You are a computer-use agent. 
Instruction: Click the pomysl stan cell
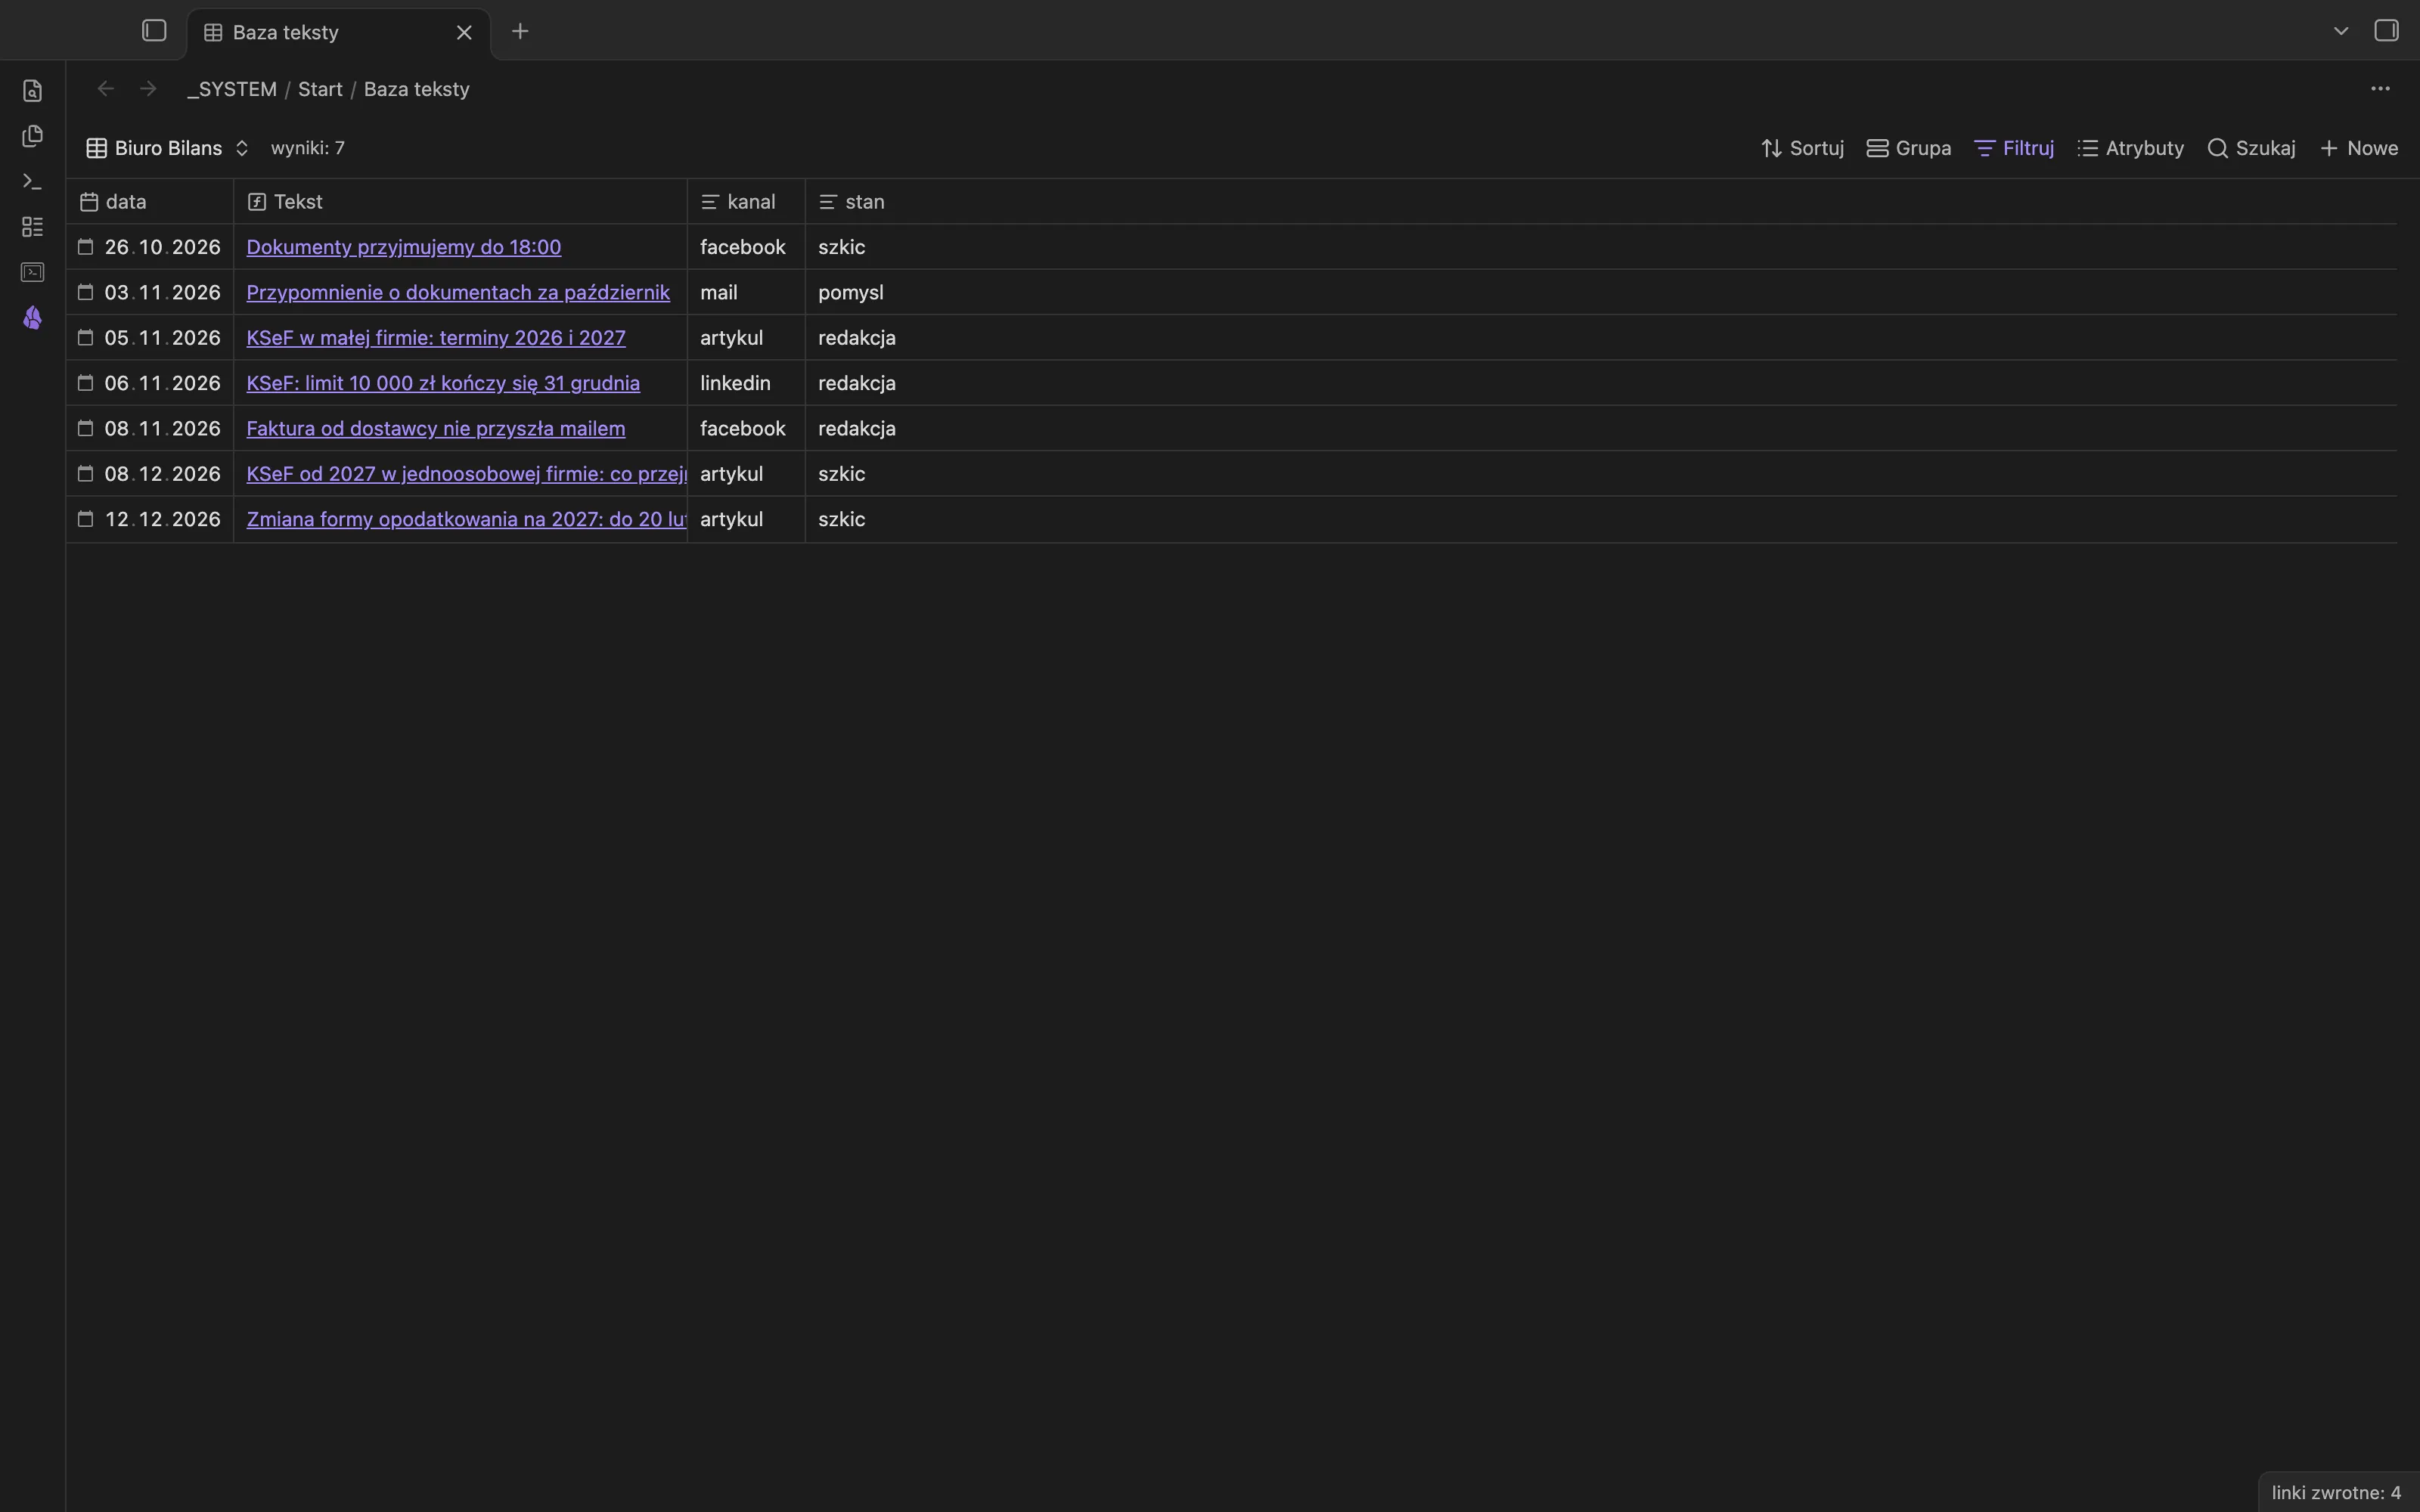click(851, 292)
